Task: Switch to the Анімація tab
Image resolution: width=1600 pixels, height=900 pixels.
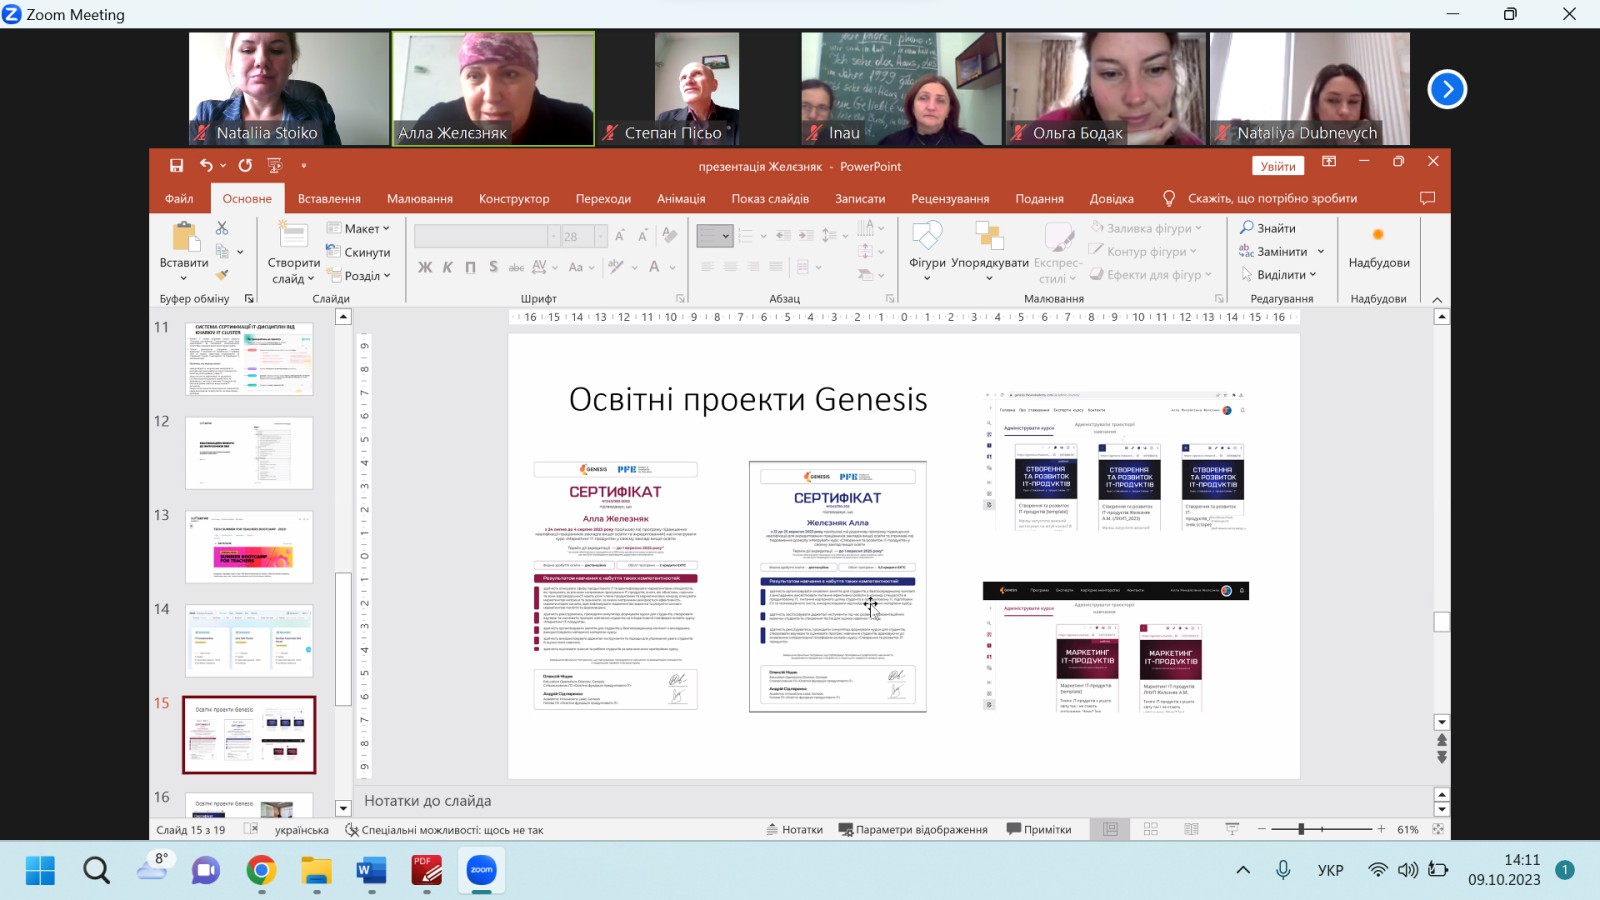Action: (681, 198)
